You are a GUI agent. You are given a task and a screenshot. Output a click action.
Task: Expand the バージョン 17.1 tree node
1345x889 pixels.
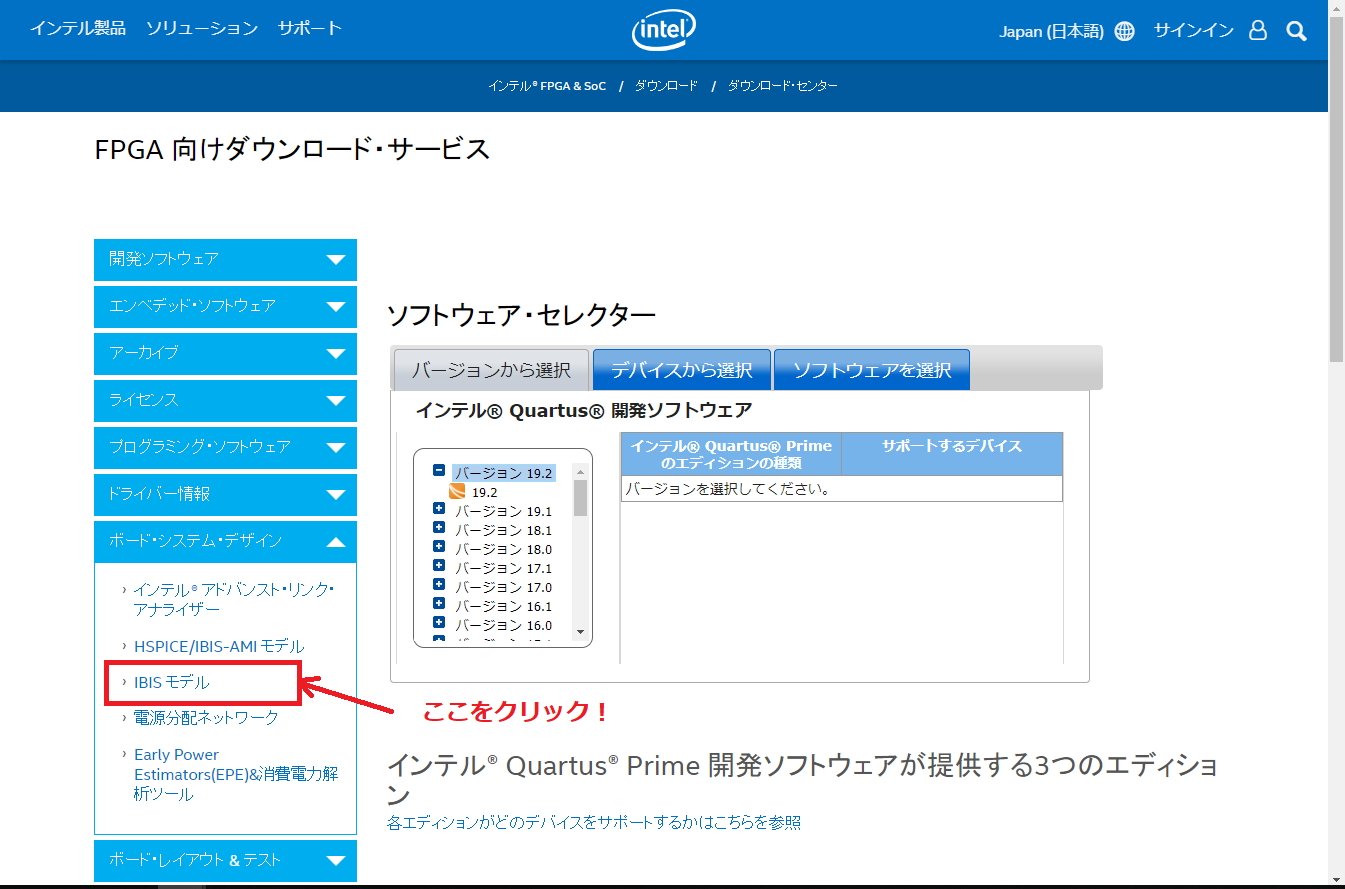point(438,566)
